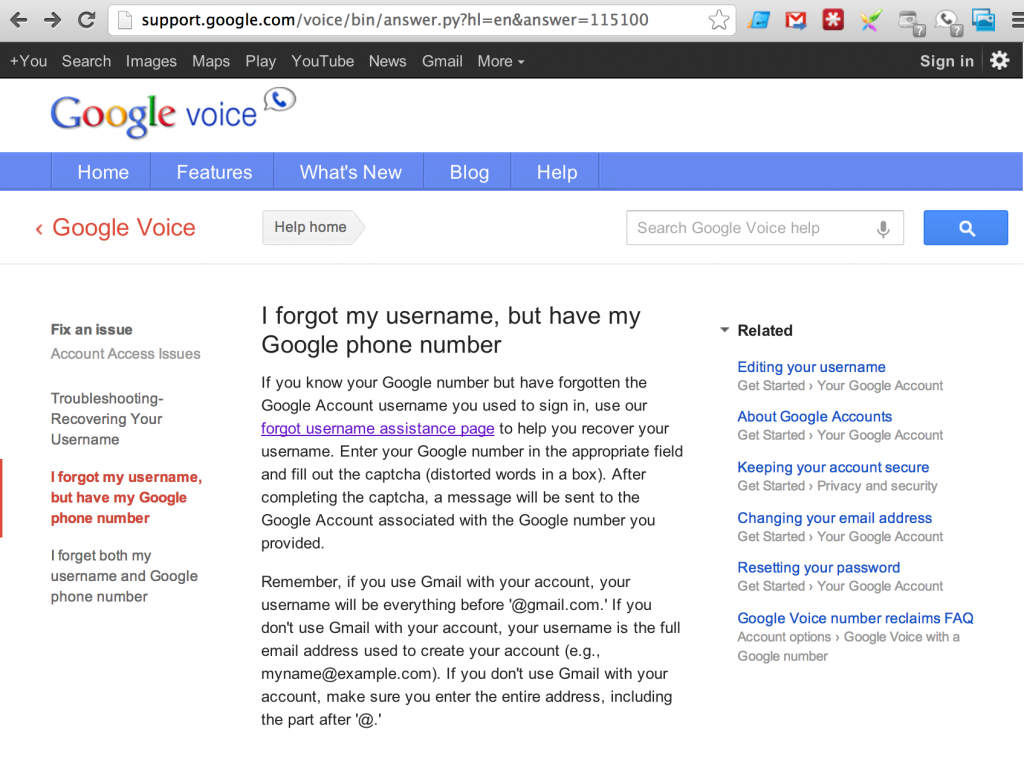Viewport: 1024px width, 761px height.
Task: Bookmark this page with the star
Action: click(718, 20)
